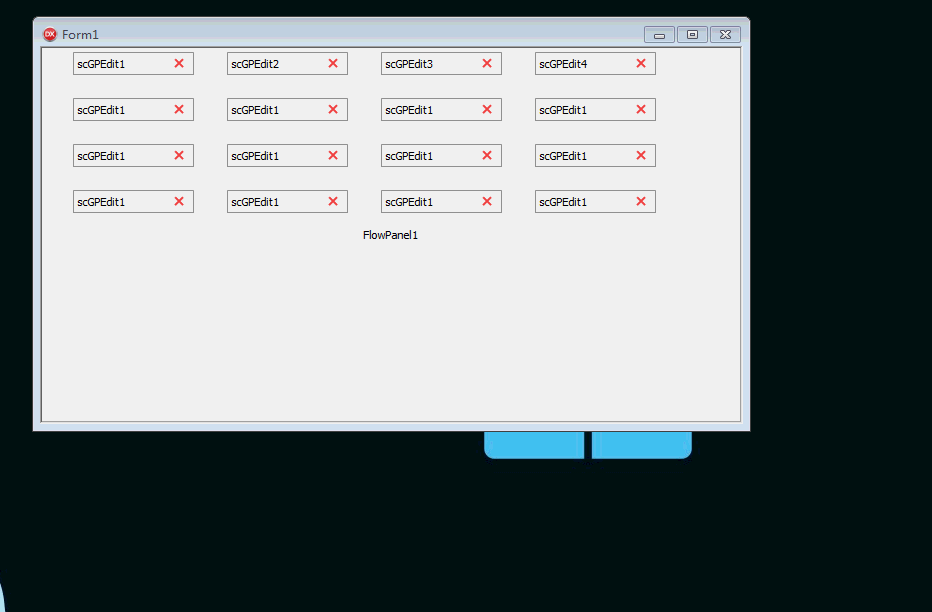The image size is (932, 612).
Task: Minimize the Form1 window
Action: point(659,35)
